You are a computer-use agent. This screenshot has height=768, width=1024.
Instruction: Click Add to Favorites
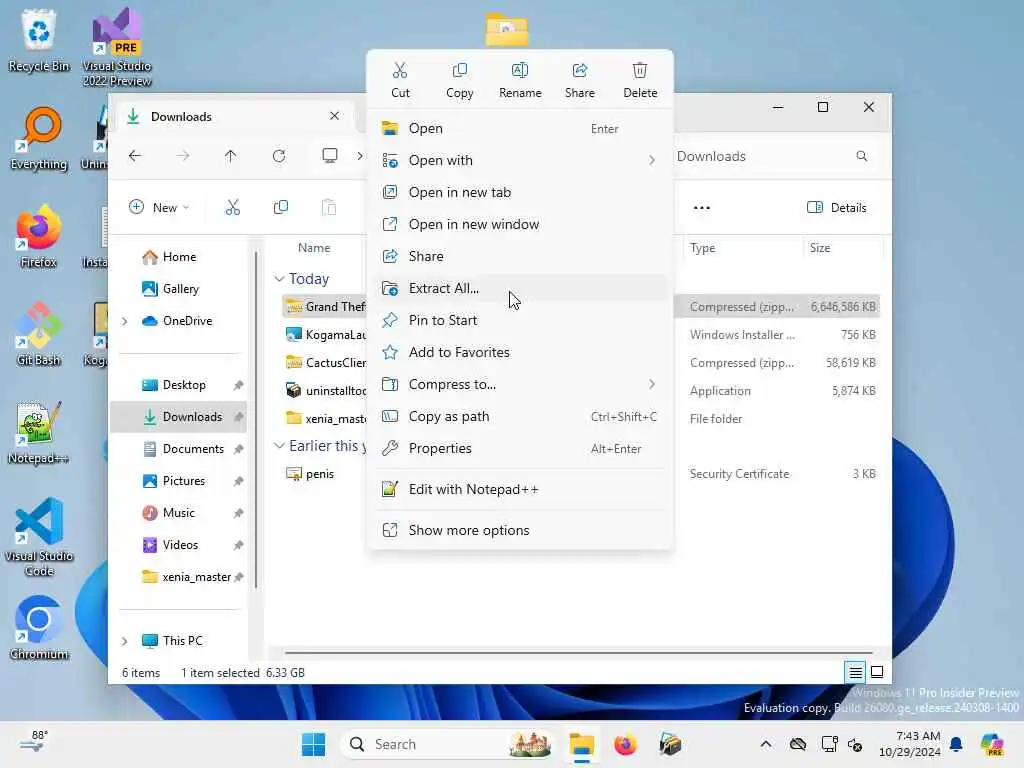(520, 353)
